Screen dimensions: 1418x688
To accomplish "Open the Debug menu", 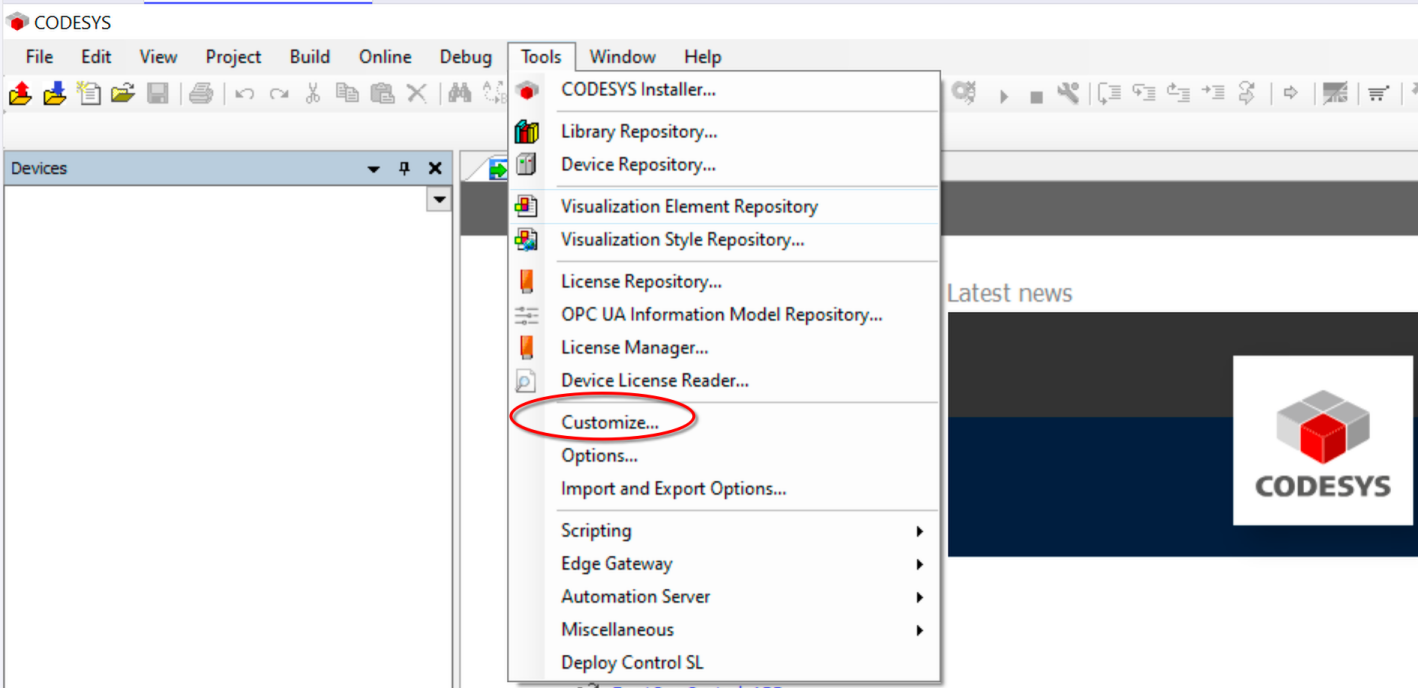I will point(466,57).
